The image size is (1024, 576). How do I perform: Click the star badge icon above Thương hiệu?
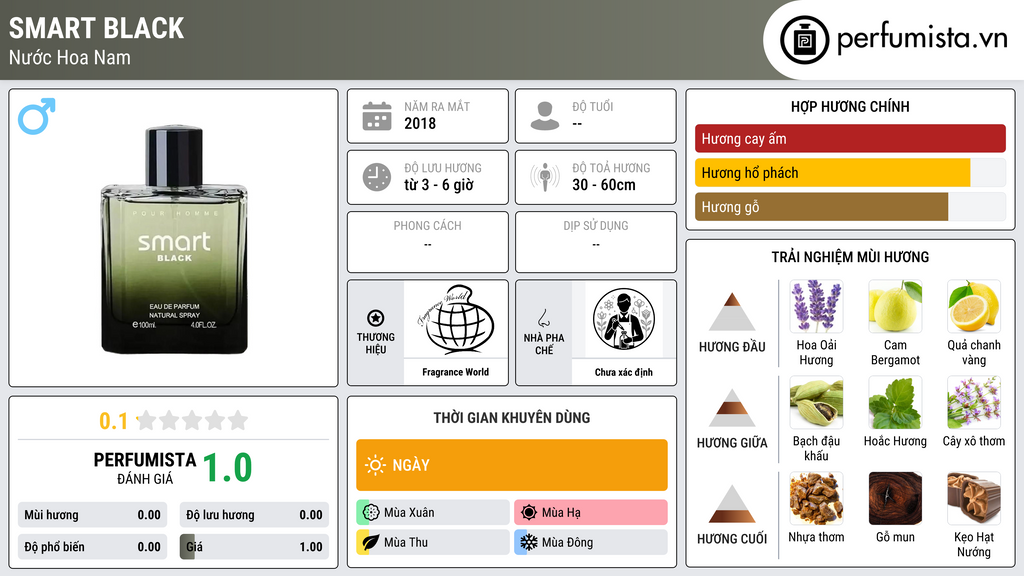pyautogui.click(x=376, y=318)
